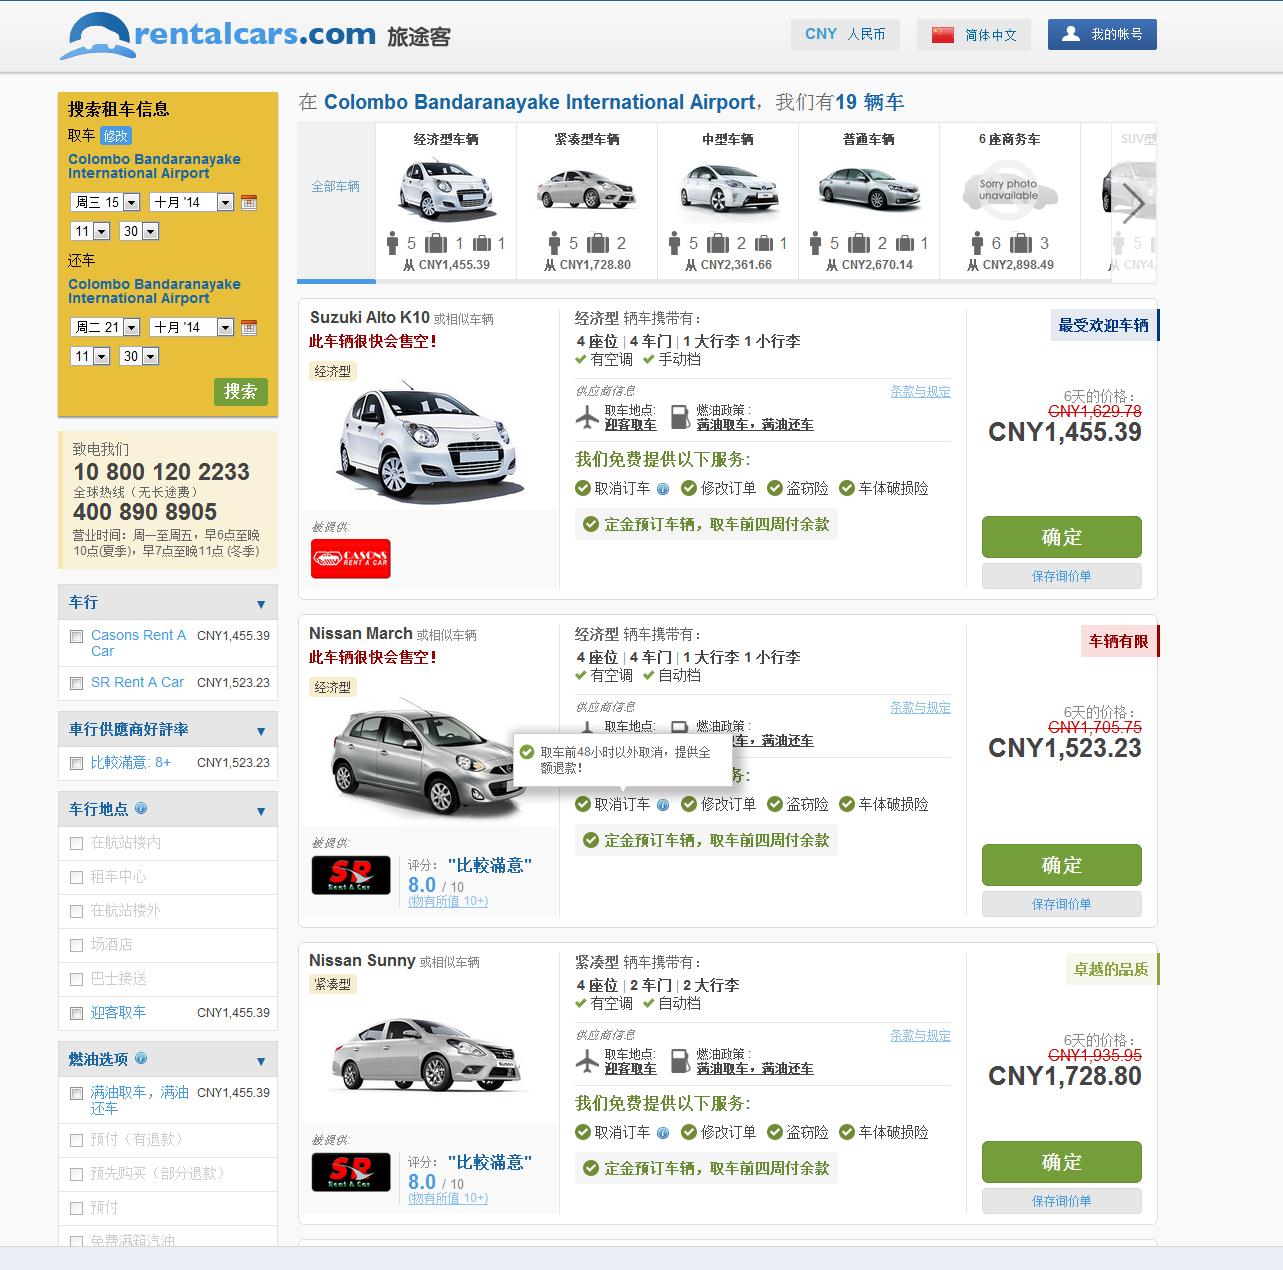Open the return date calendar icon
The image size is (1283, 1270).
click(x=249, y=327)
